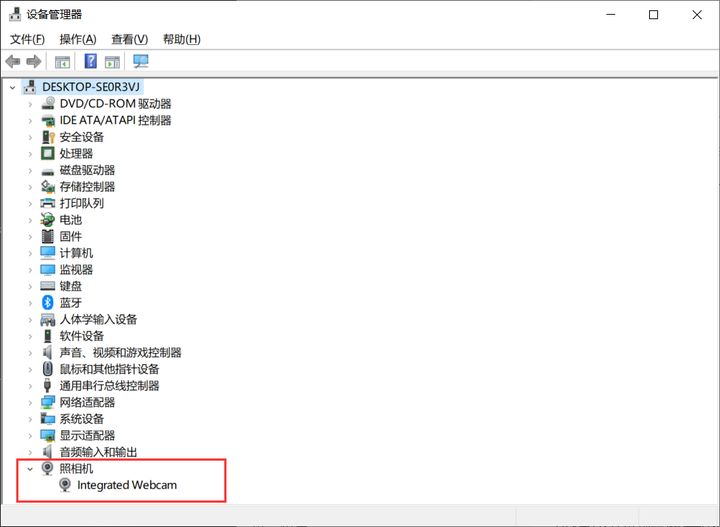Click the battery (电池) category icon
Image resolution: width=720 pixels, height=527 pixels.
pyautogui.click(x=48, y=219)
